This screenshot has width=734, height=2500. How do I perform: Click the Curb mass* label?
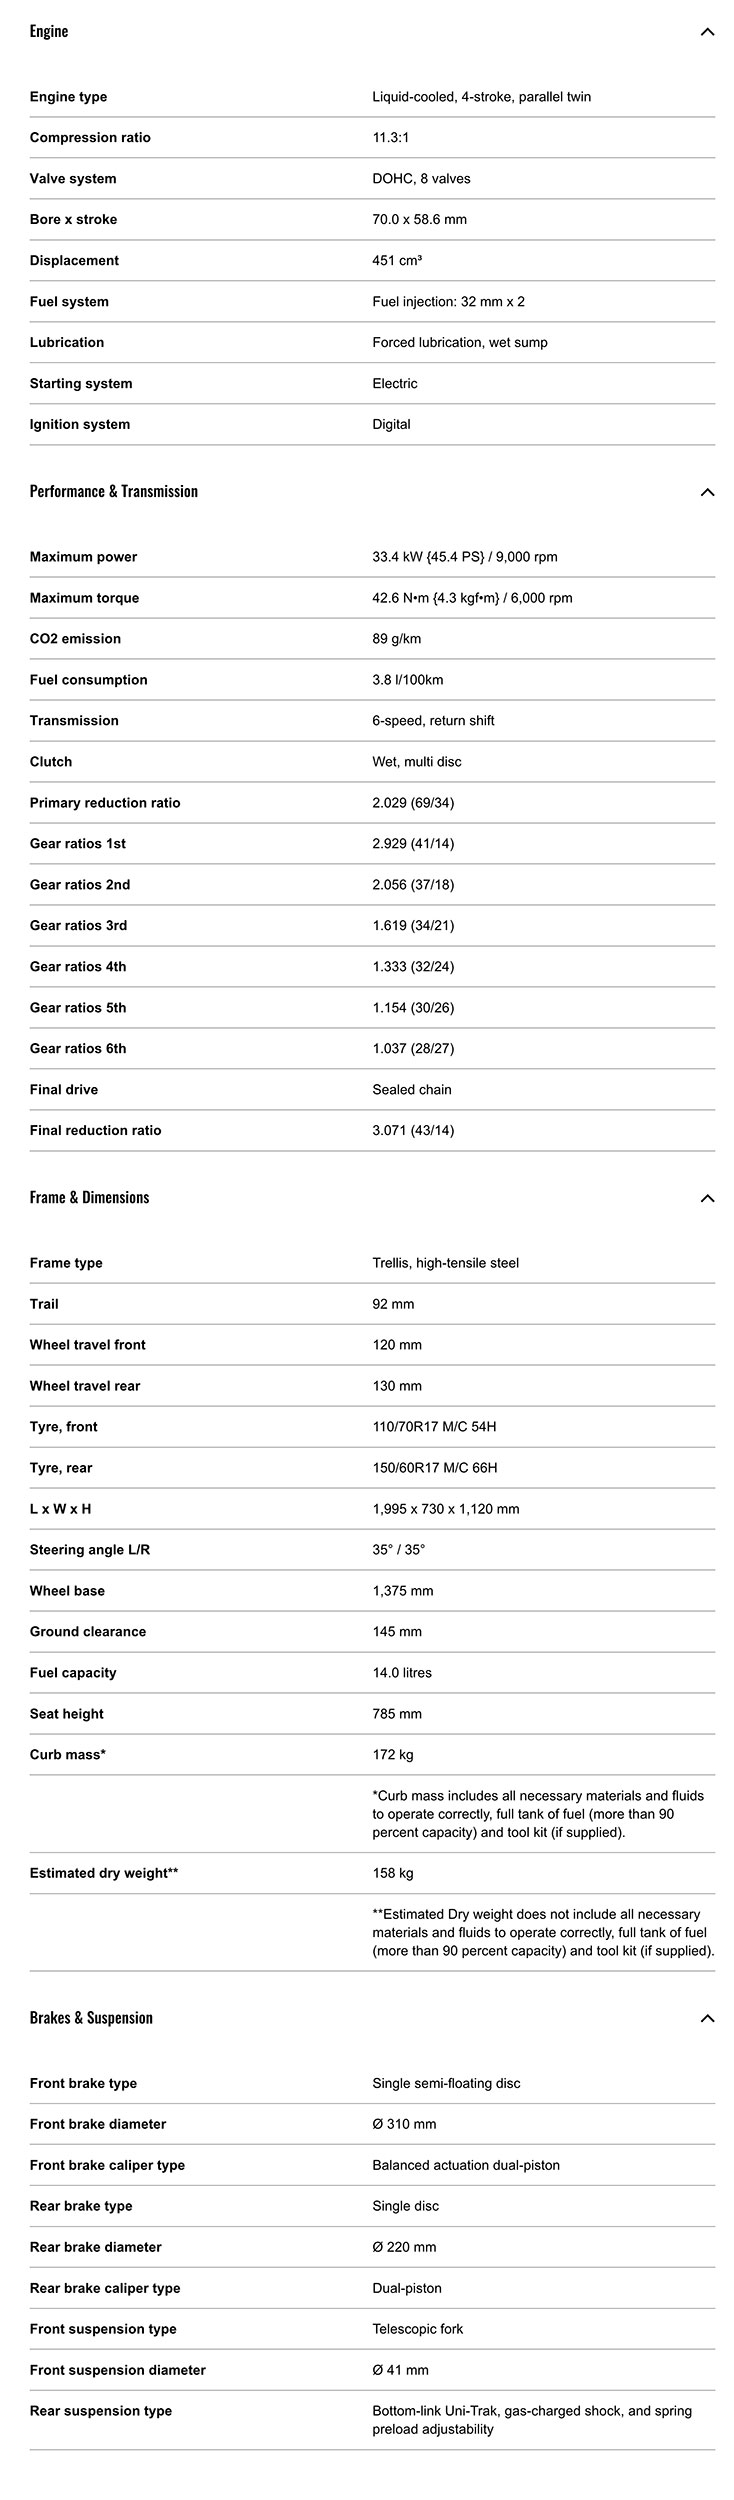point(68,1755)
